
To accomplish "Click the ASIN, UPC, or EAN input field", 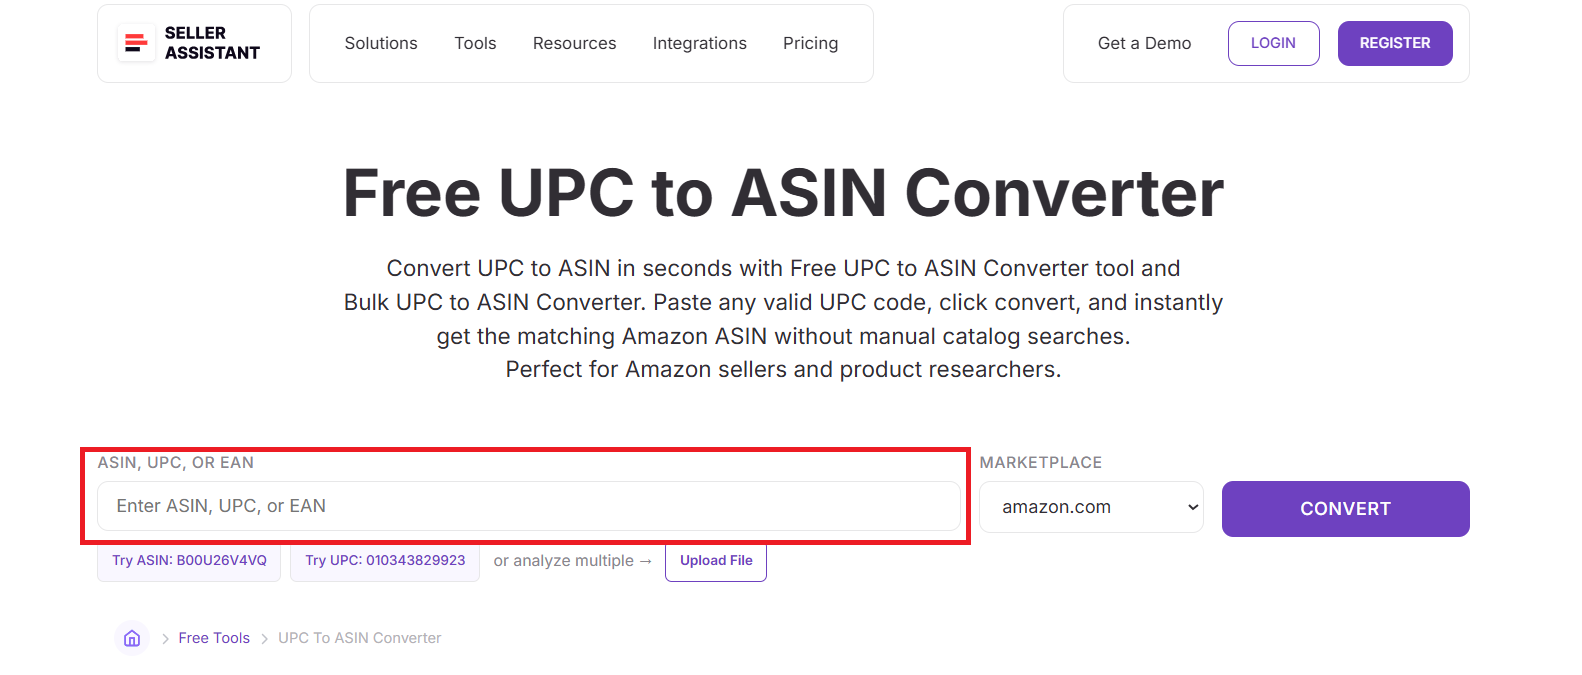I will pos(528,506).
